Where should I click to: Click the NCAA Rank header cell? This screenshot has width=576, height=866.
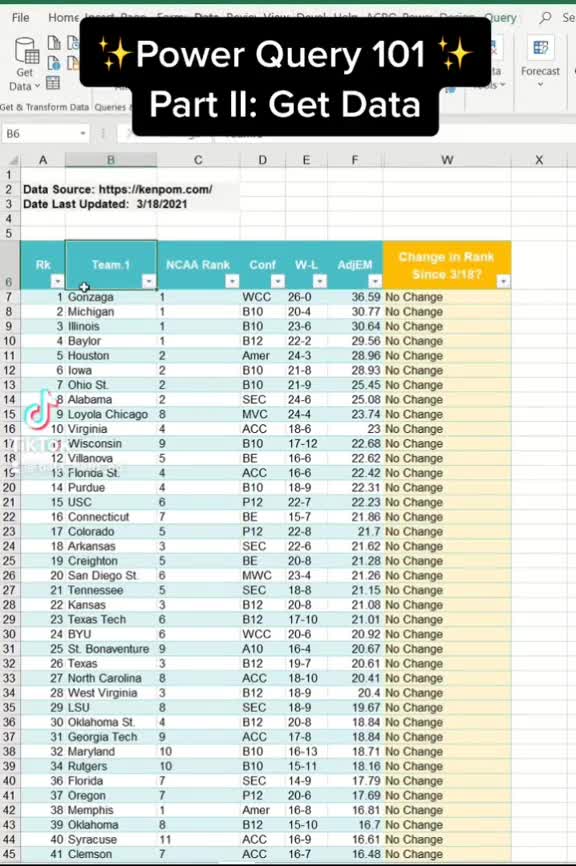pos(198,265)
